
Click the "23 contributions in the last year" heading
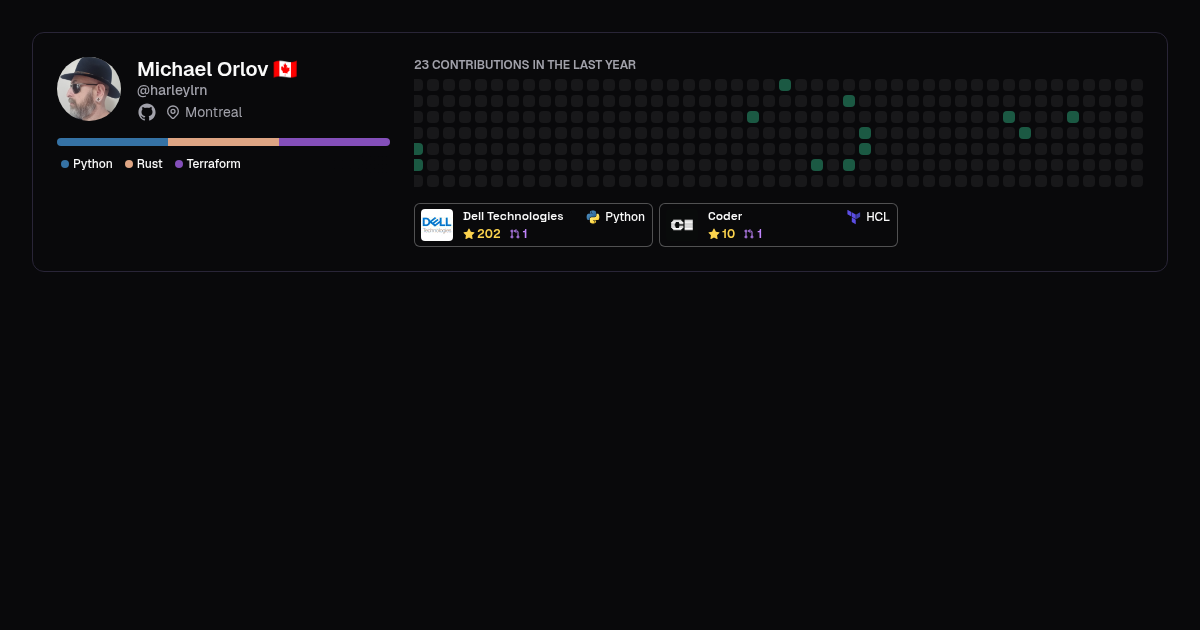(525, 65)
